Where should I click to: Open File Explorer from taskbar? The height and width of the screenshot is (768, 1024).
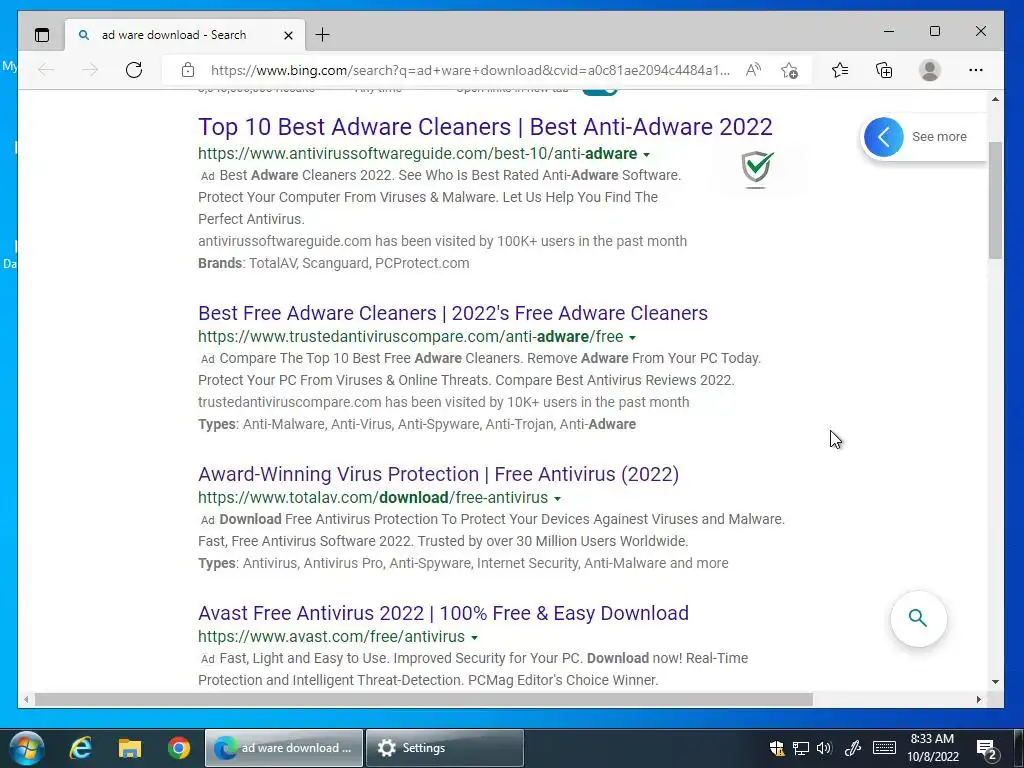pos(129,748)
